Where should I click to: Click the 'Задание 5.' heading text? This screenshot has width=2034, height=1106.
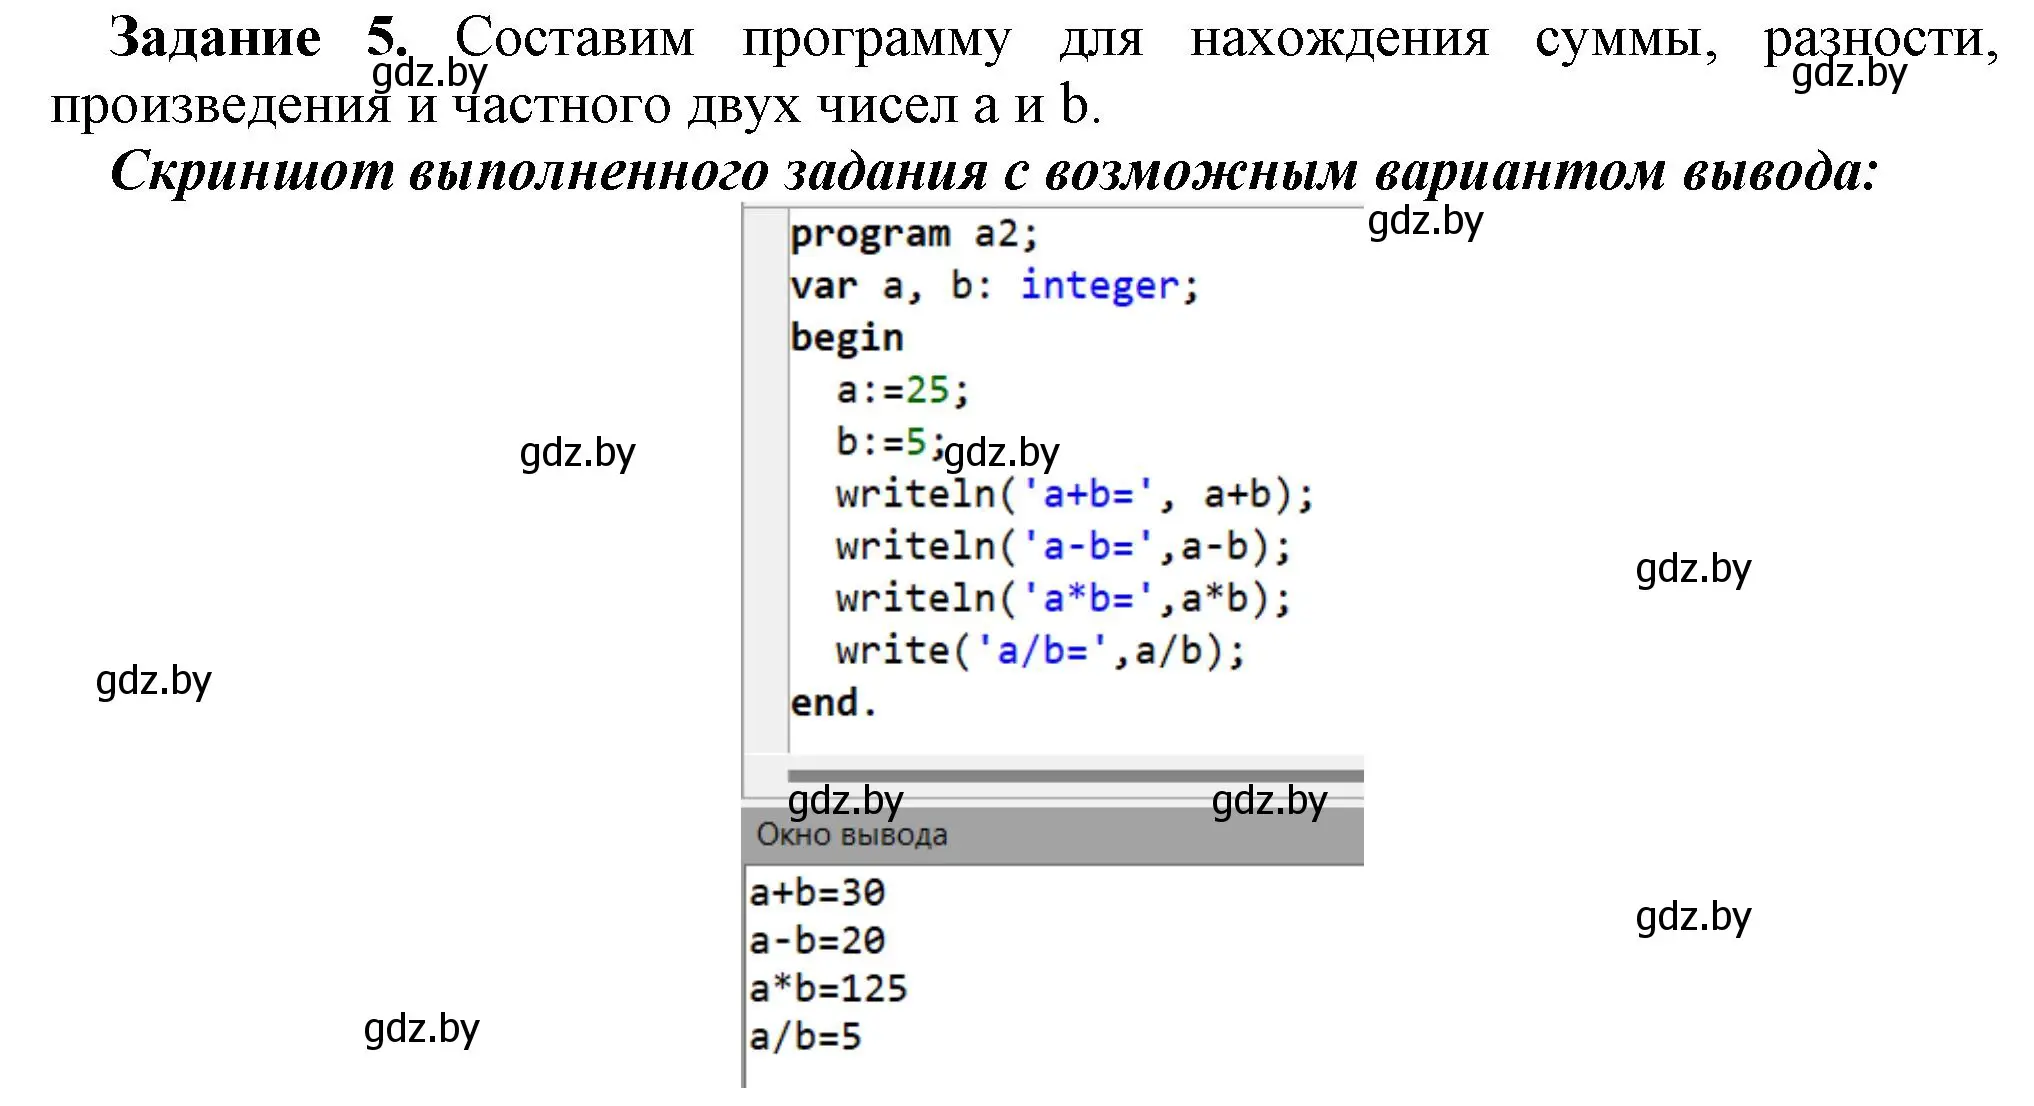pyautogui.click(x=259, y=38)
